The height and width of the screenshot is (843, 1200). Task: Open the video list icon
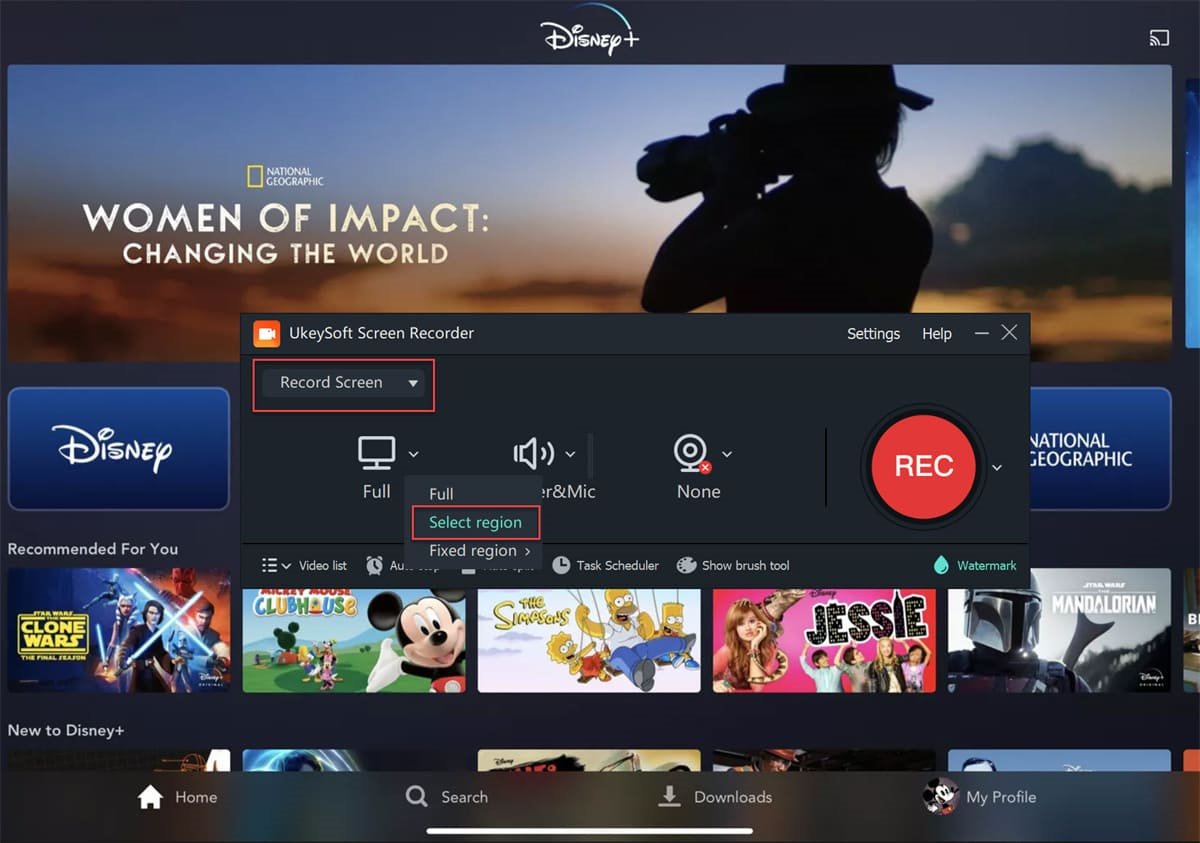269,565
